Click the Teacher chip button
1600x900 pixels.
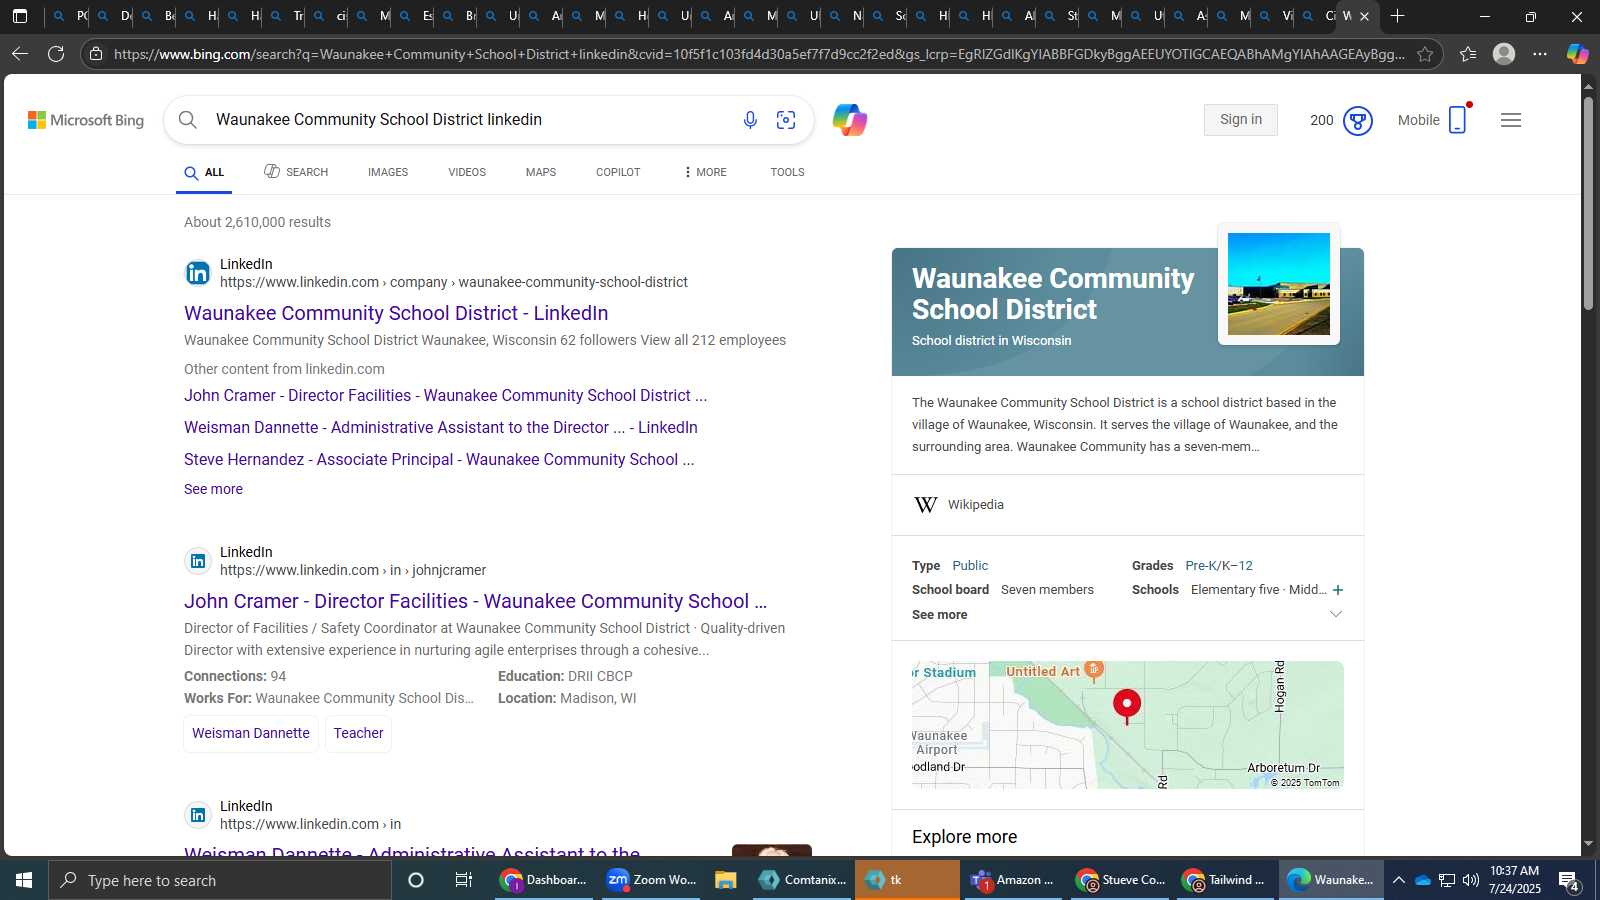(x=358, y=733)
